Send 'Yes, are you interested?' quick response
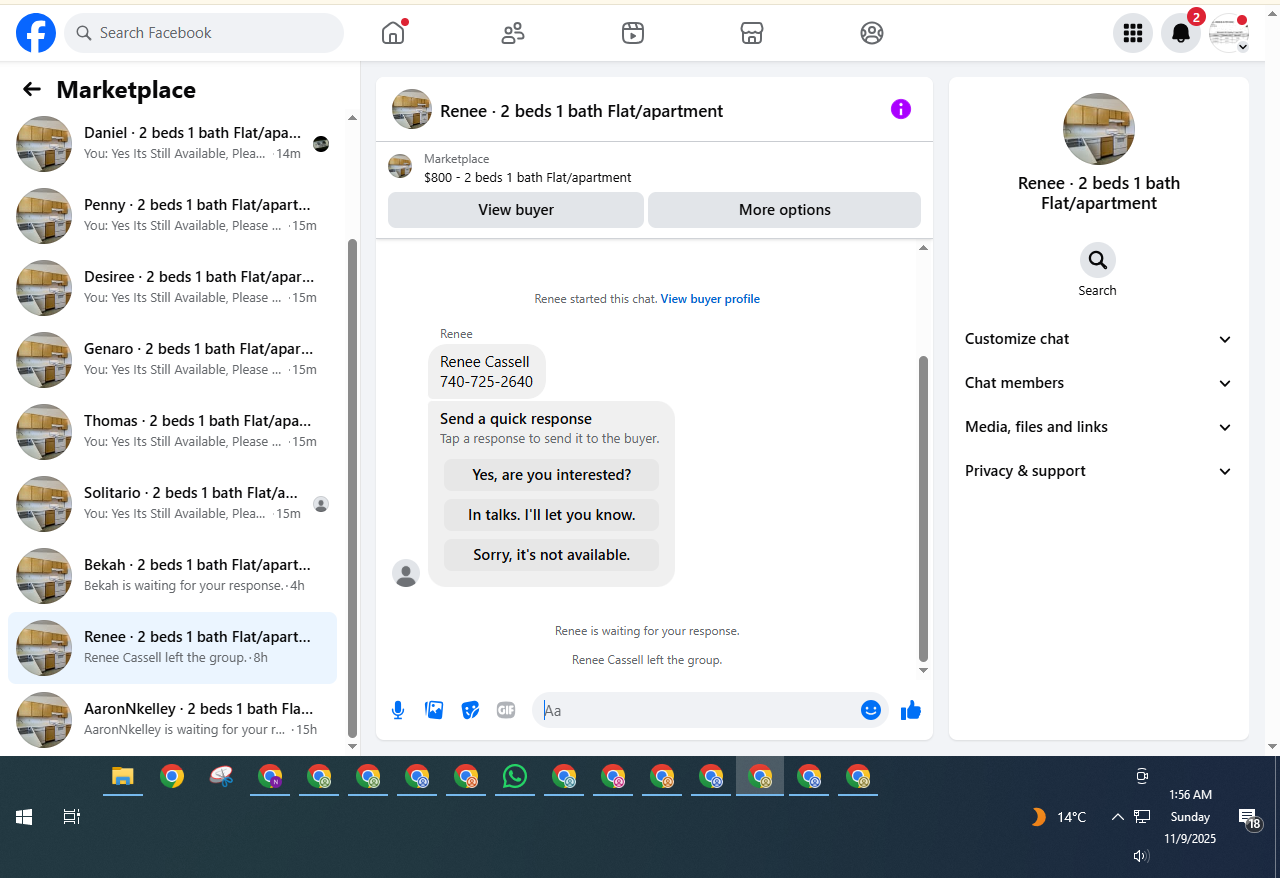This screenshot has width=1280, height=878. (x=552, y=475)
